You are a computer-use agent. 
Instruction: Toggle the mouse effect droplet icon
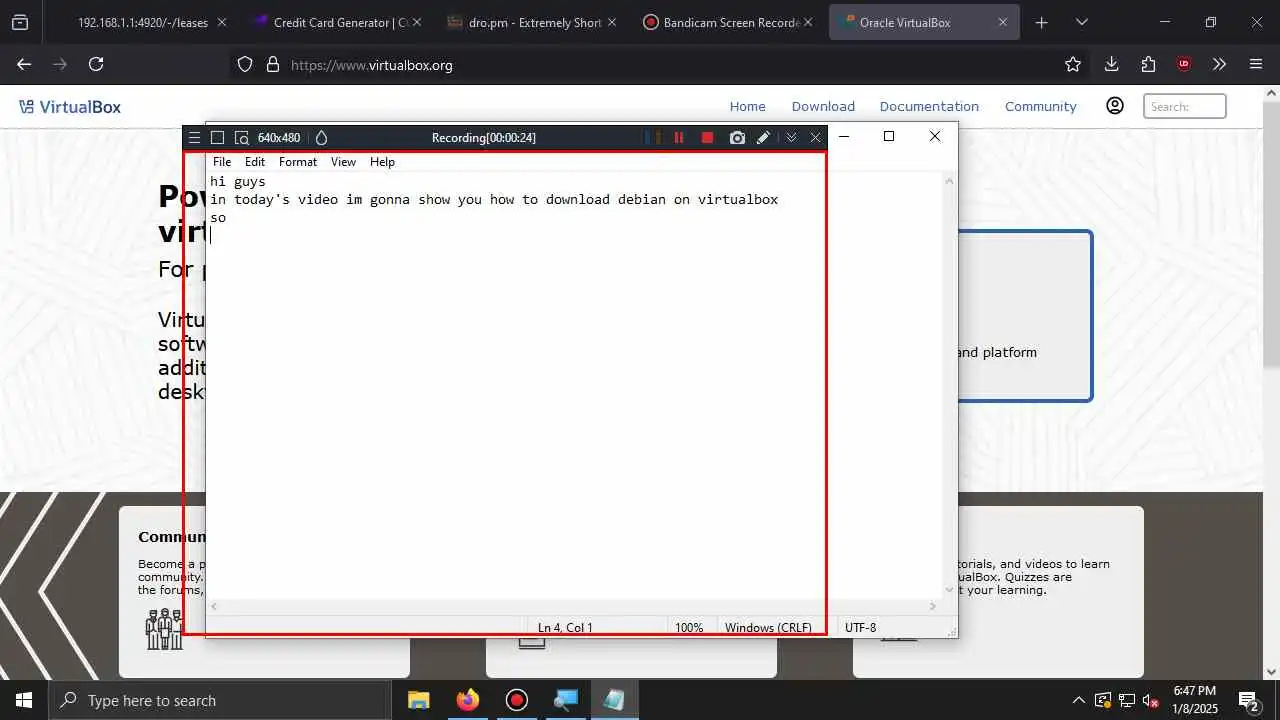click(x=321, y=138)
